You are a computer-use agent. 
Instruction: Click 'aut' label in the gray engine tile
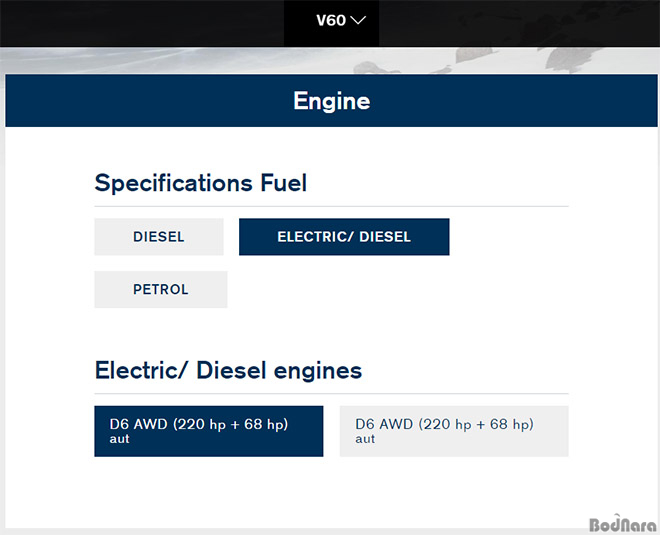click(365, 439)
